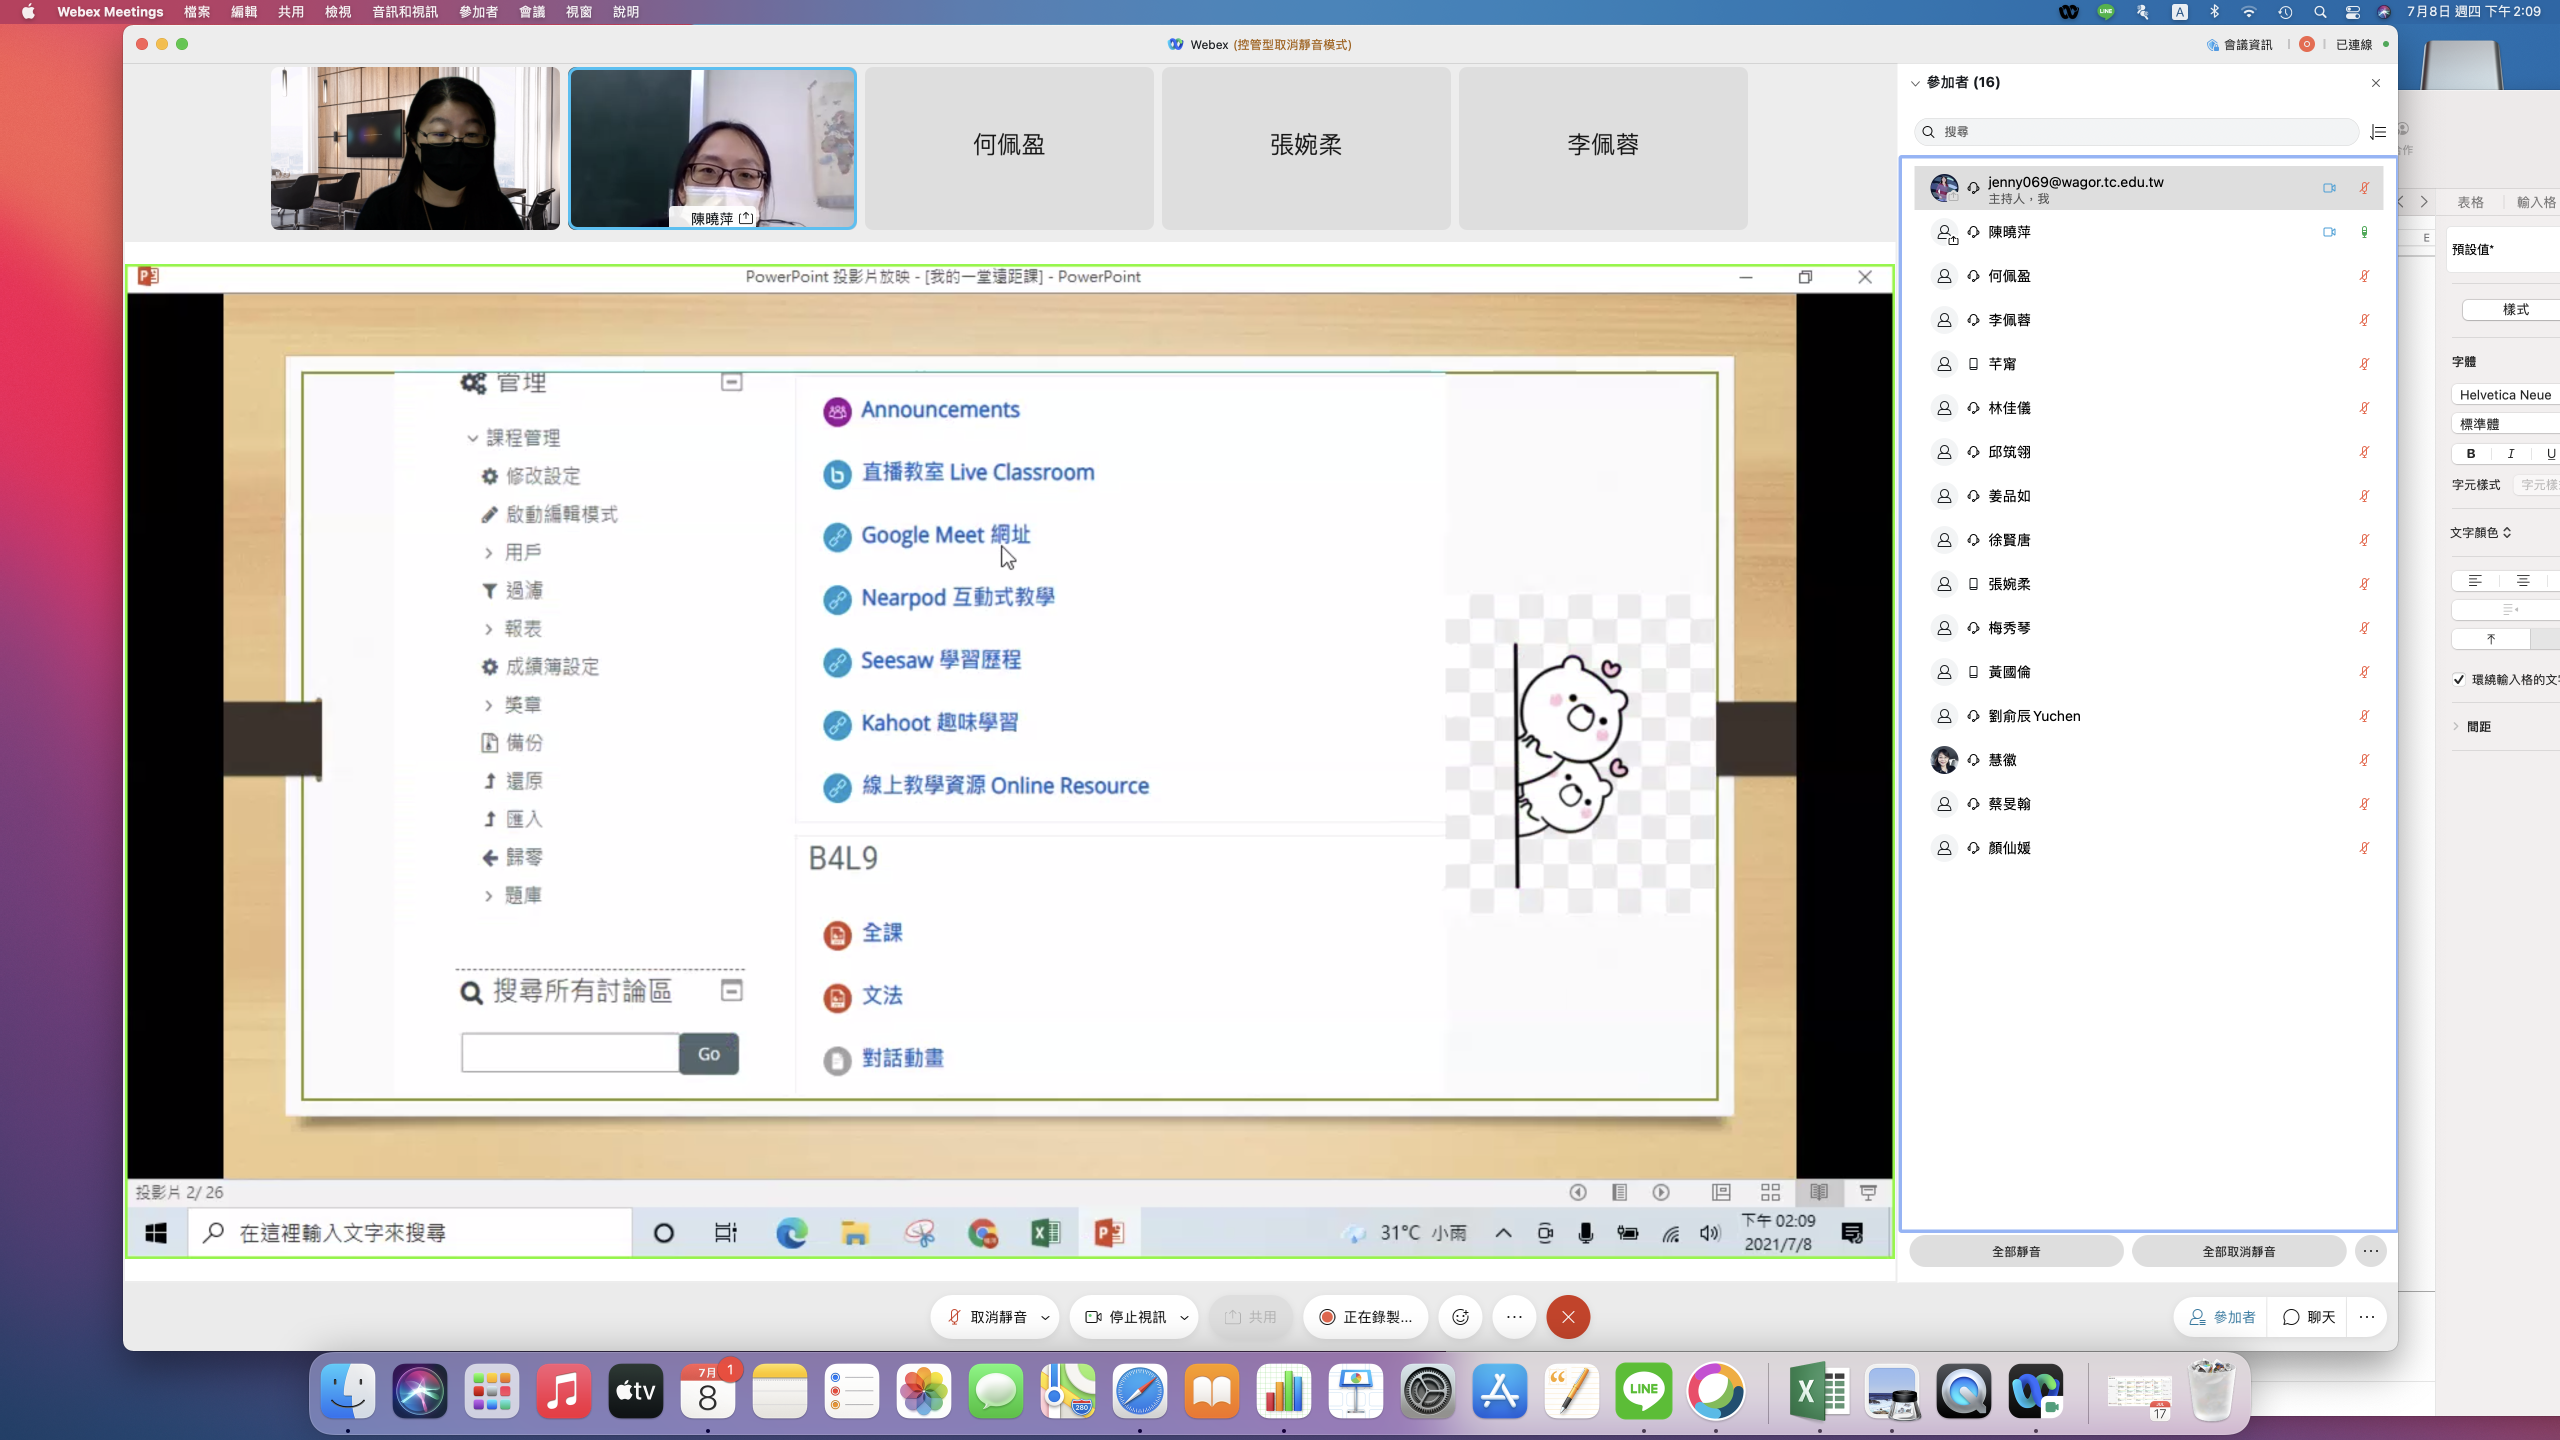Toggle 何佩盈 muted microphone icon
Image resolution: width=2560 pixels, height=1440 pixels.
click(x=2364, y=276)
